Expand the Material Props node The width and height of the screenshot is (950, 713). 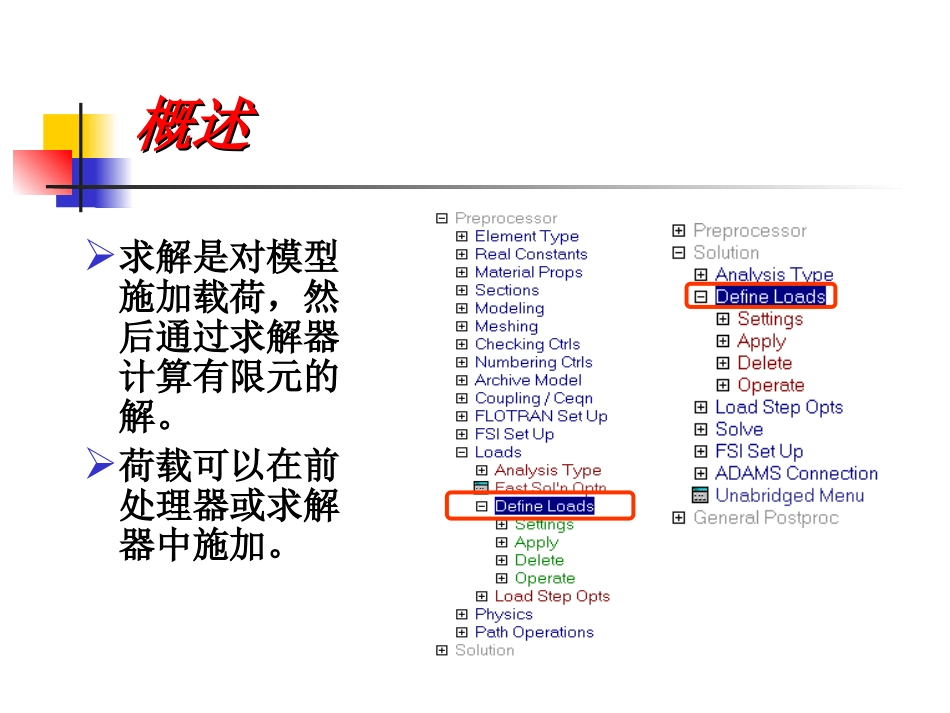click(462, 272)
